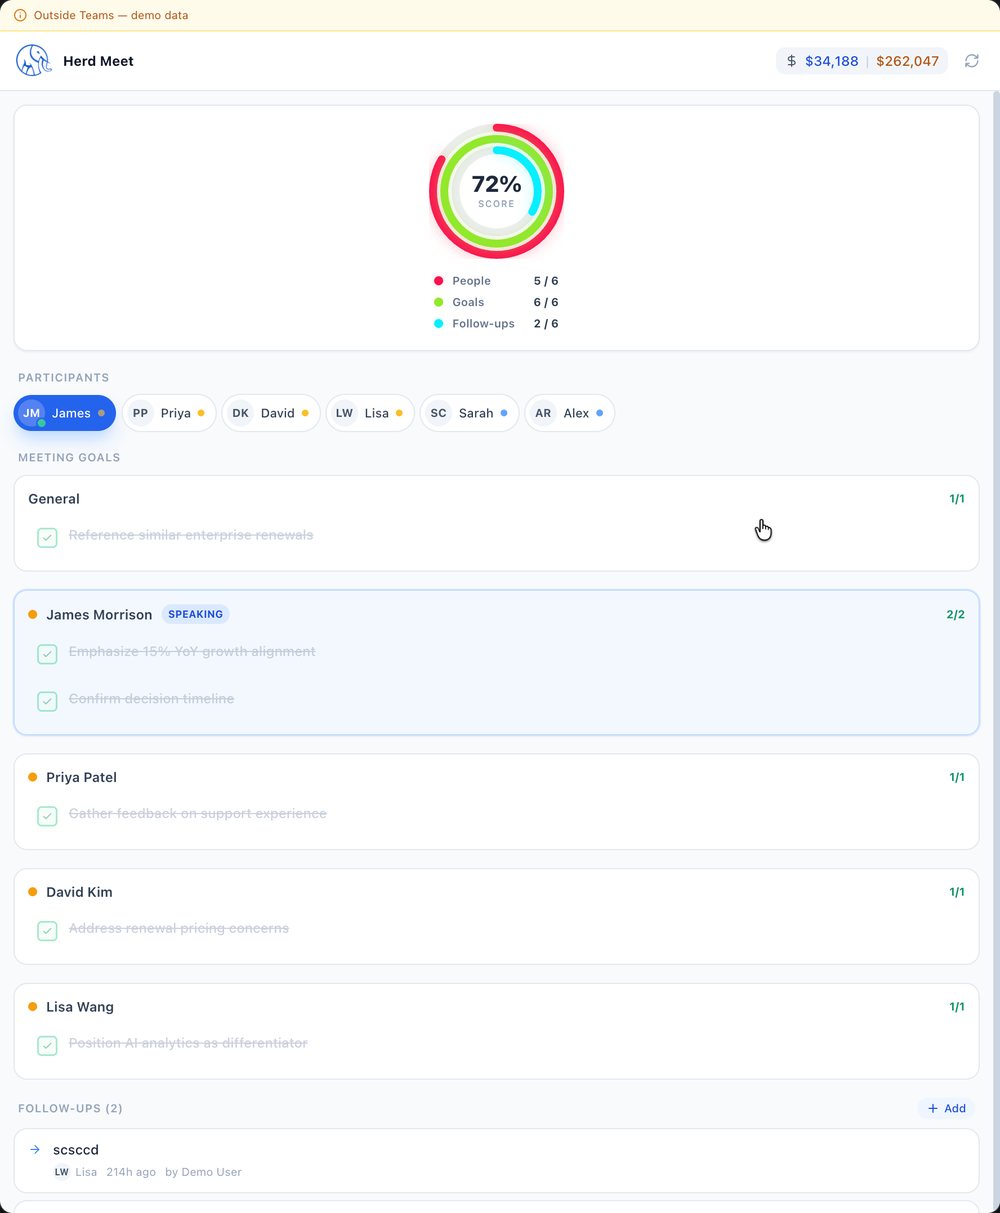This screenshot has height=1213, width=1000.
Task: Click the LW avatar in scsccd follow-up
Action: (x=62, y=1172)
